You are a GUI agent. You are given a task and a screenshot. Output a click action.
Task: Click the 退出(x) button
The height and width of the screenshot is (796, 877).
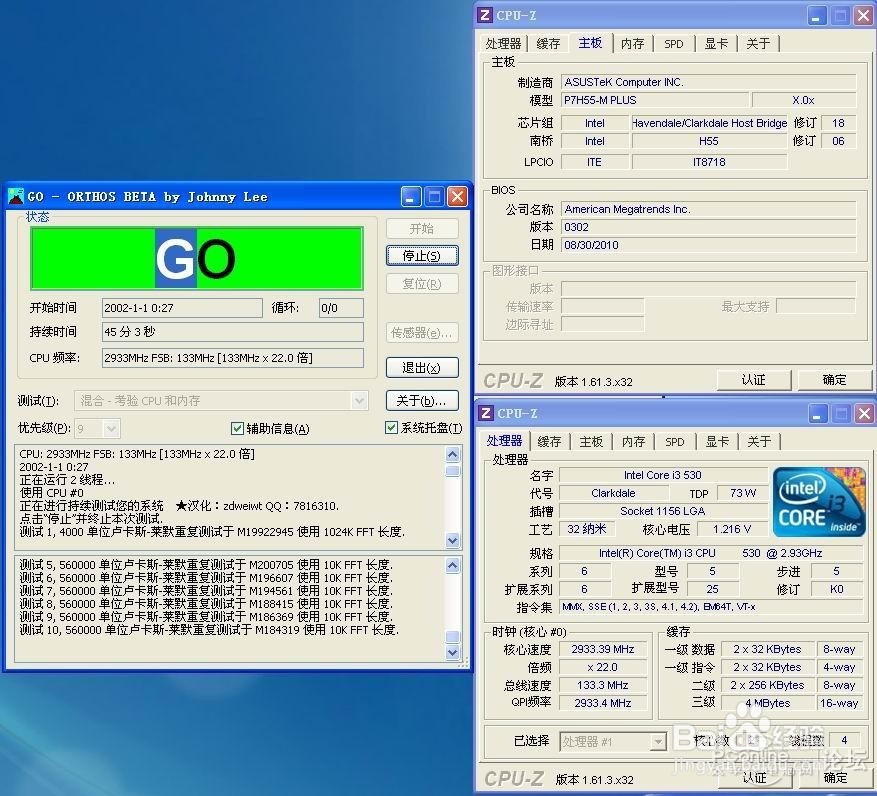pyautogui.click(x=422, y=368)
